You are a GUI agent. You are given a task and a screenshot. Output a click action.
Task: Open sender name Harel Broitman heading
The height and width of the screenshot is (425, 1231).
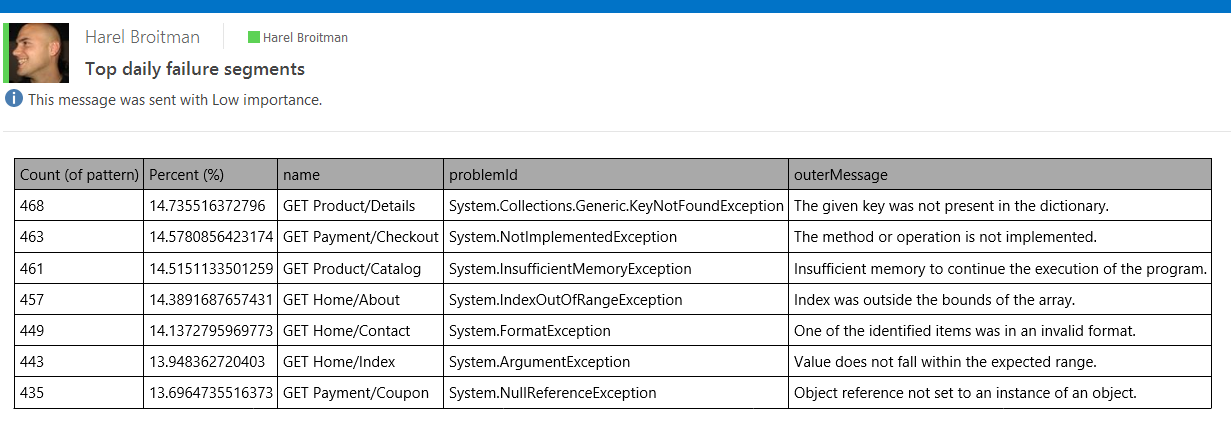tap(142, 37)
